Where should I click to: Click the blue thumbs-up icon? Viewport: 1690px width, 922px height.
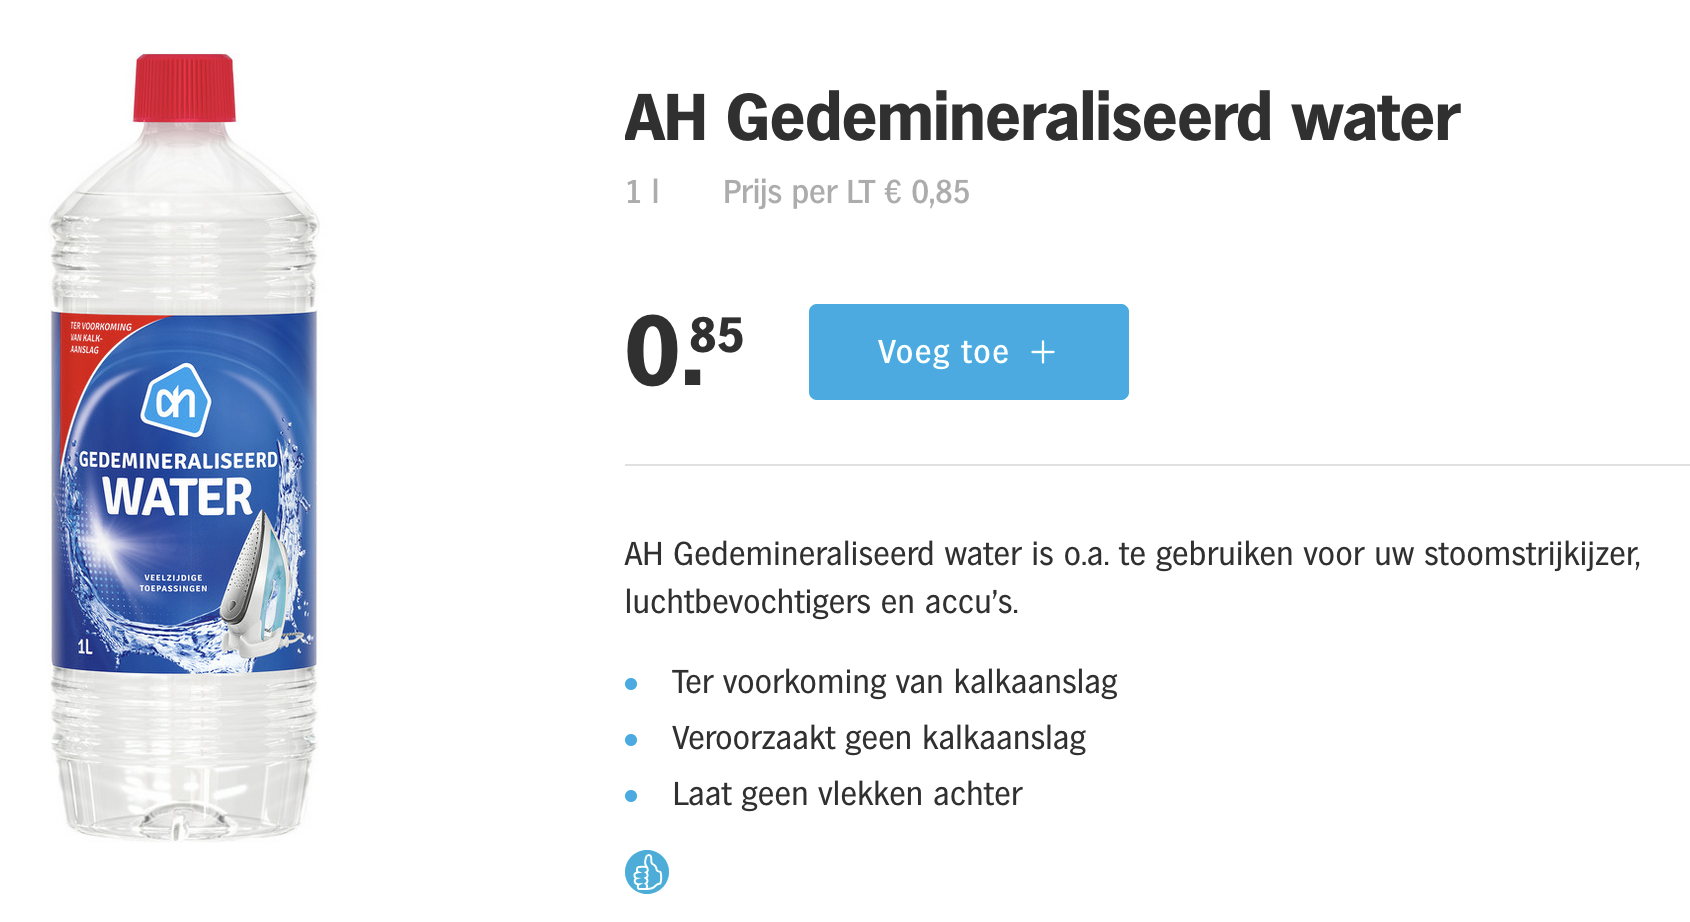click(646, 872)
